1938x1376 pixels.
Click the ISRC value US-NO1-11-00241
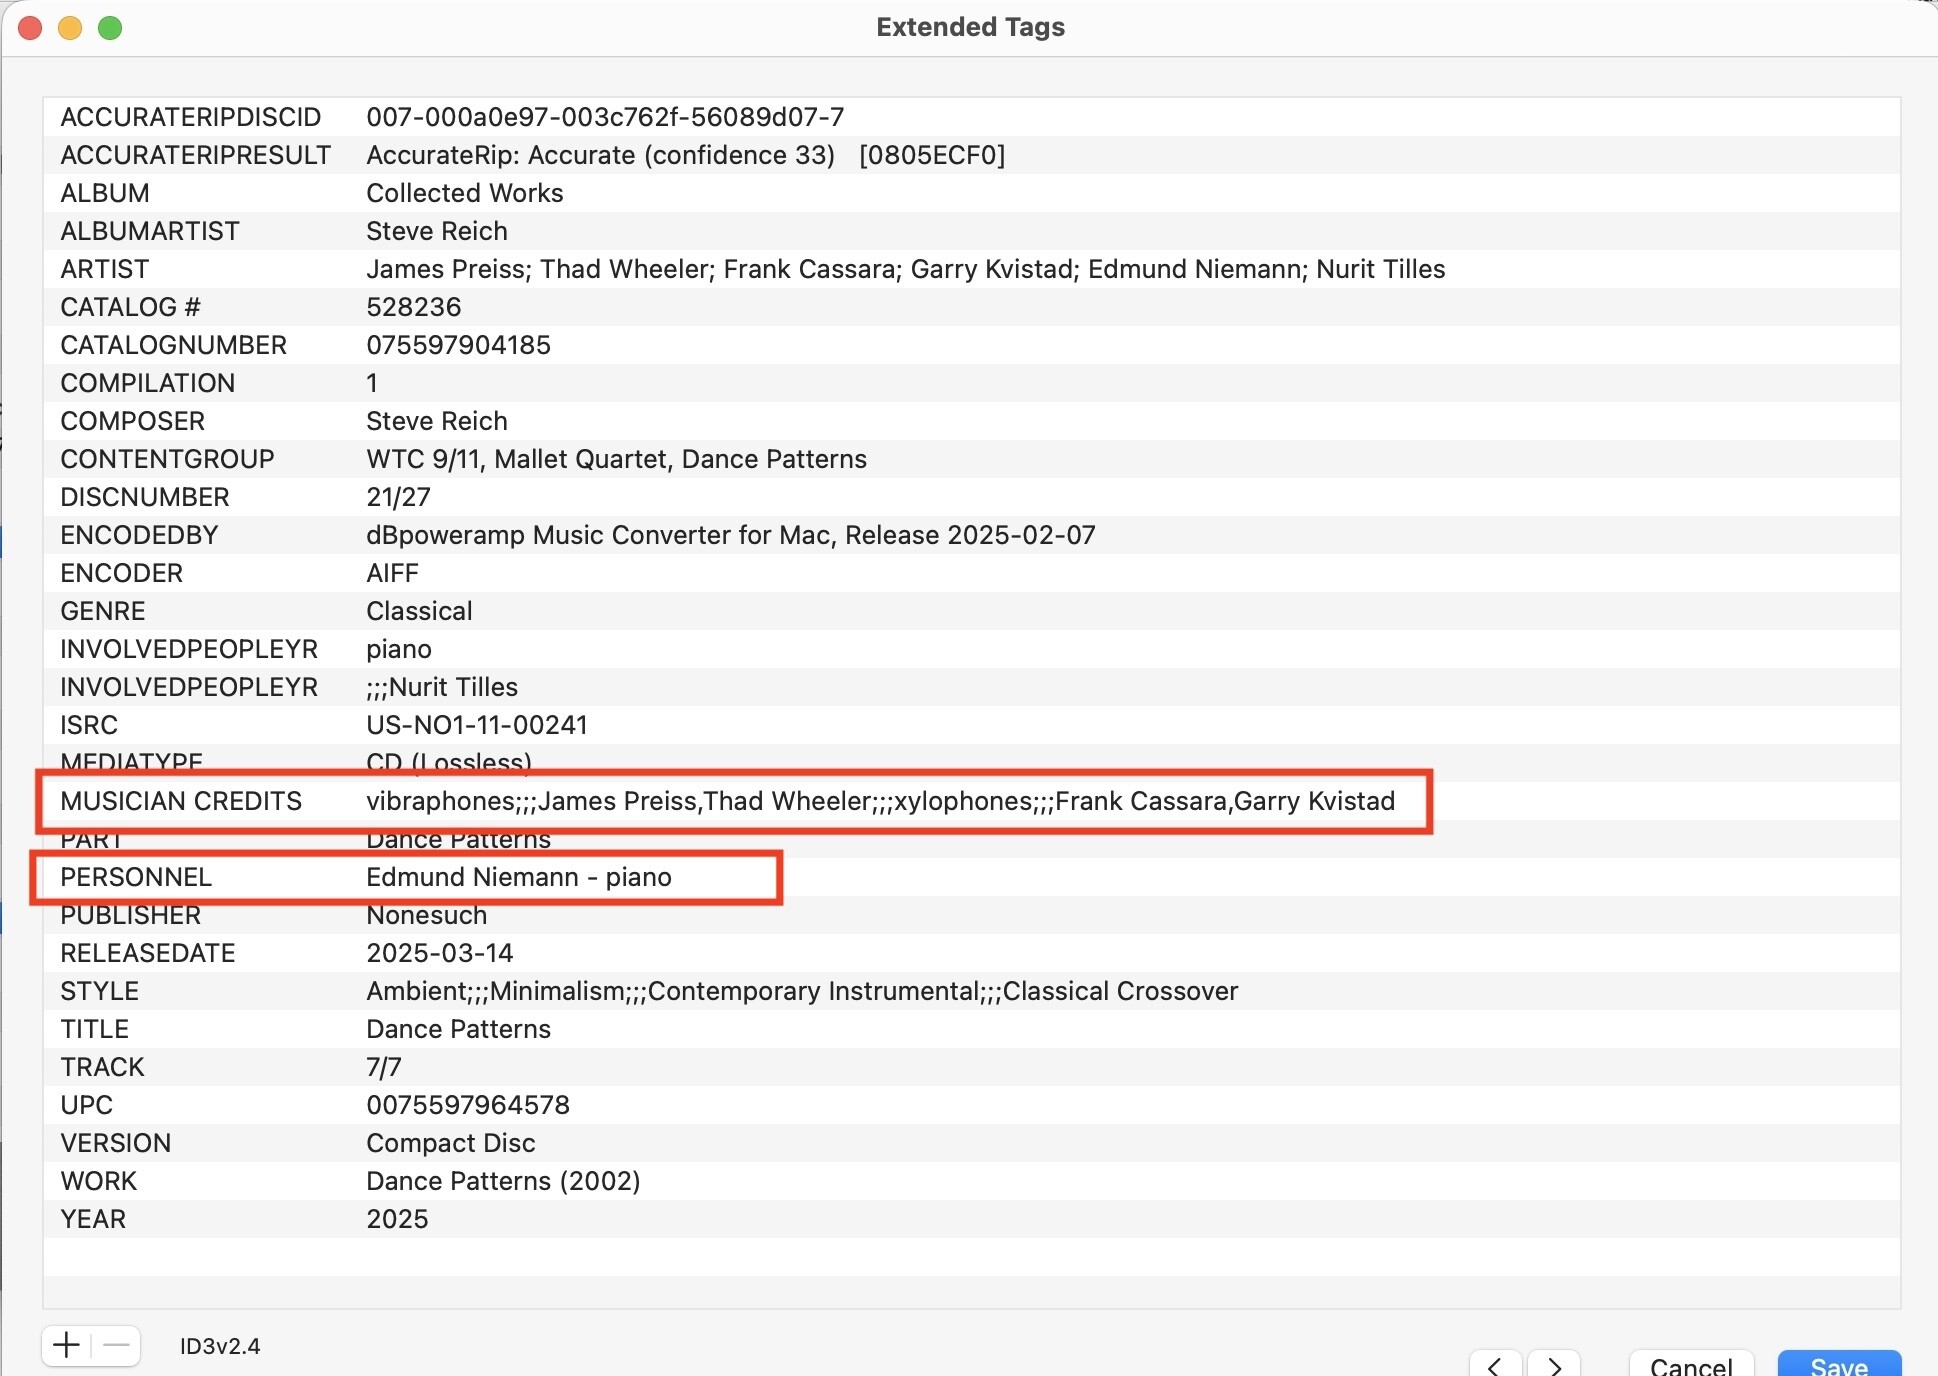[x=476, y=725]
